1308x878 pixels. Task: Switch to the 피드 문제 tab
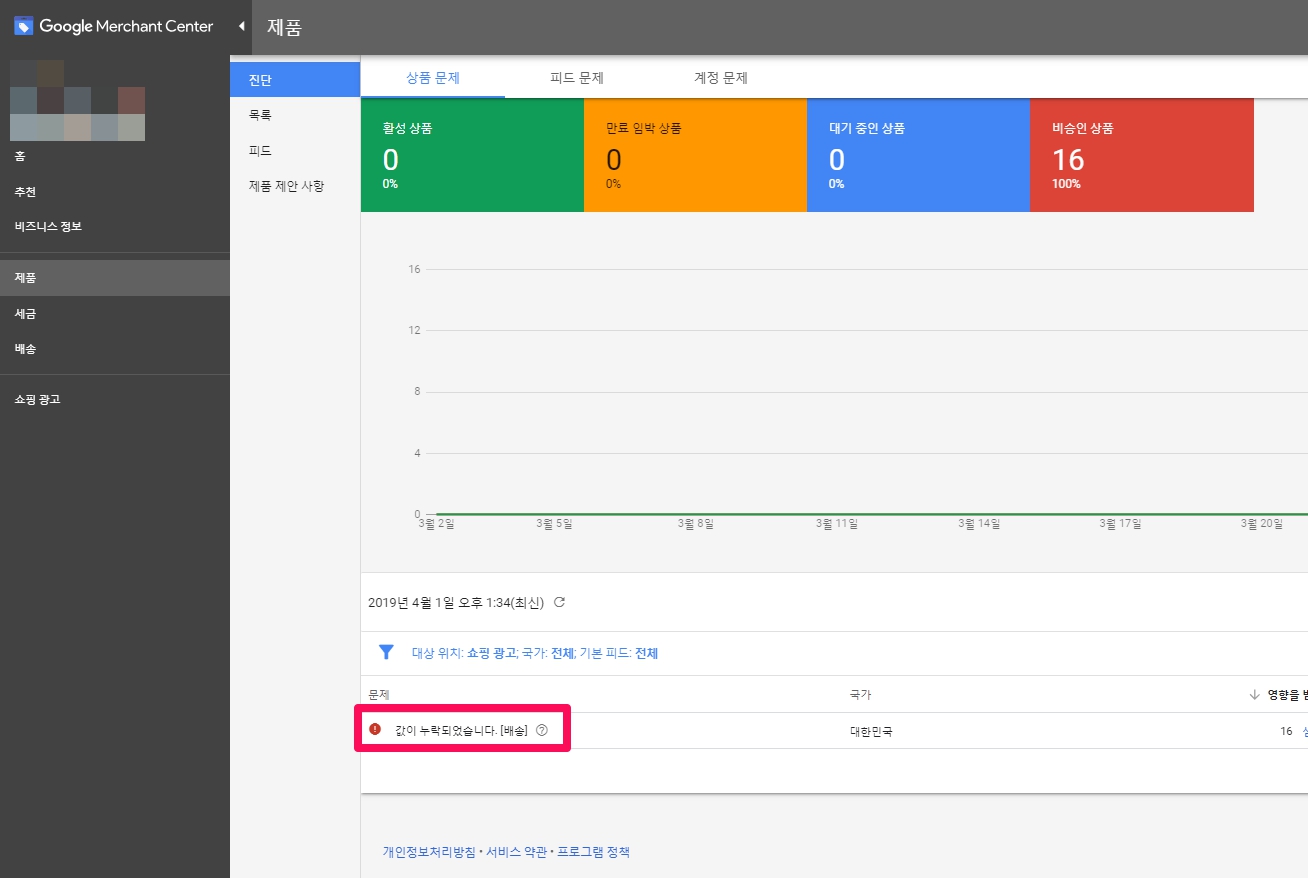click(577, 78)
